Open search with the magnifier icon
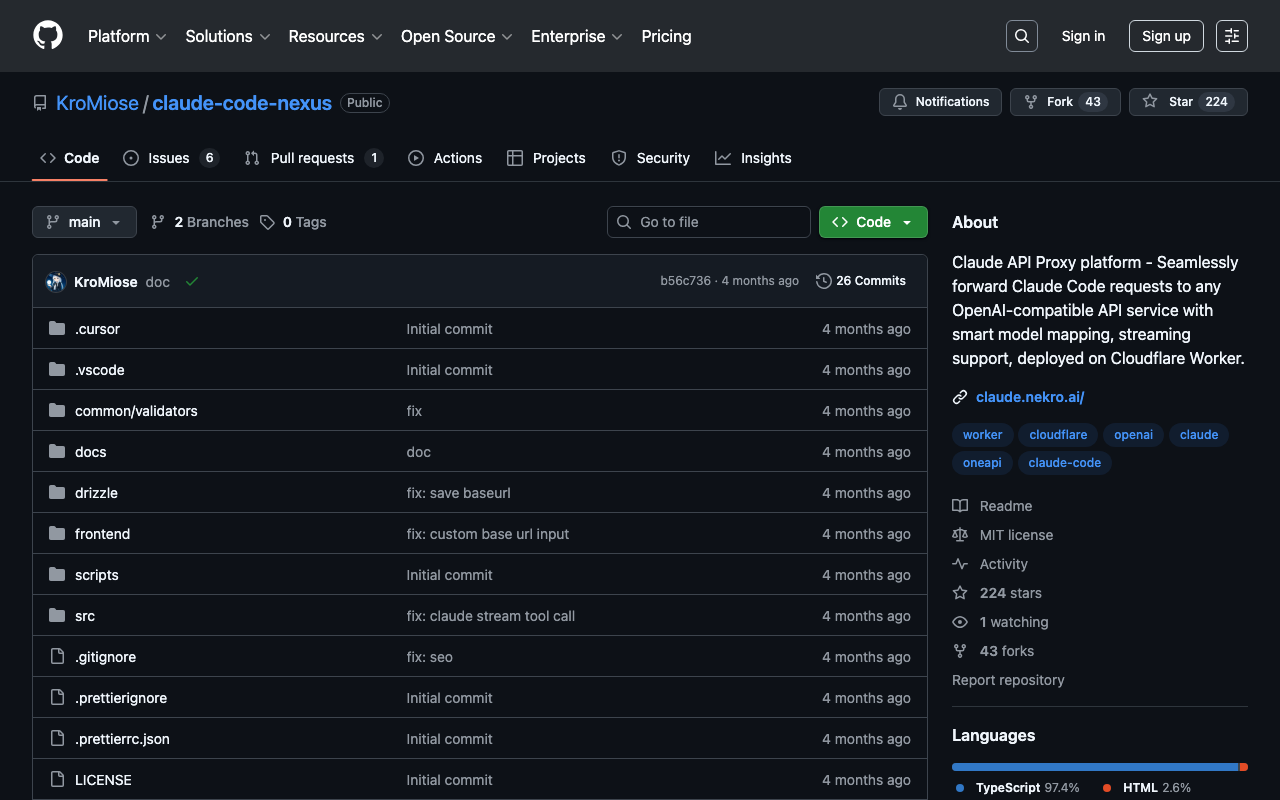 (x=1021, y=36)
